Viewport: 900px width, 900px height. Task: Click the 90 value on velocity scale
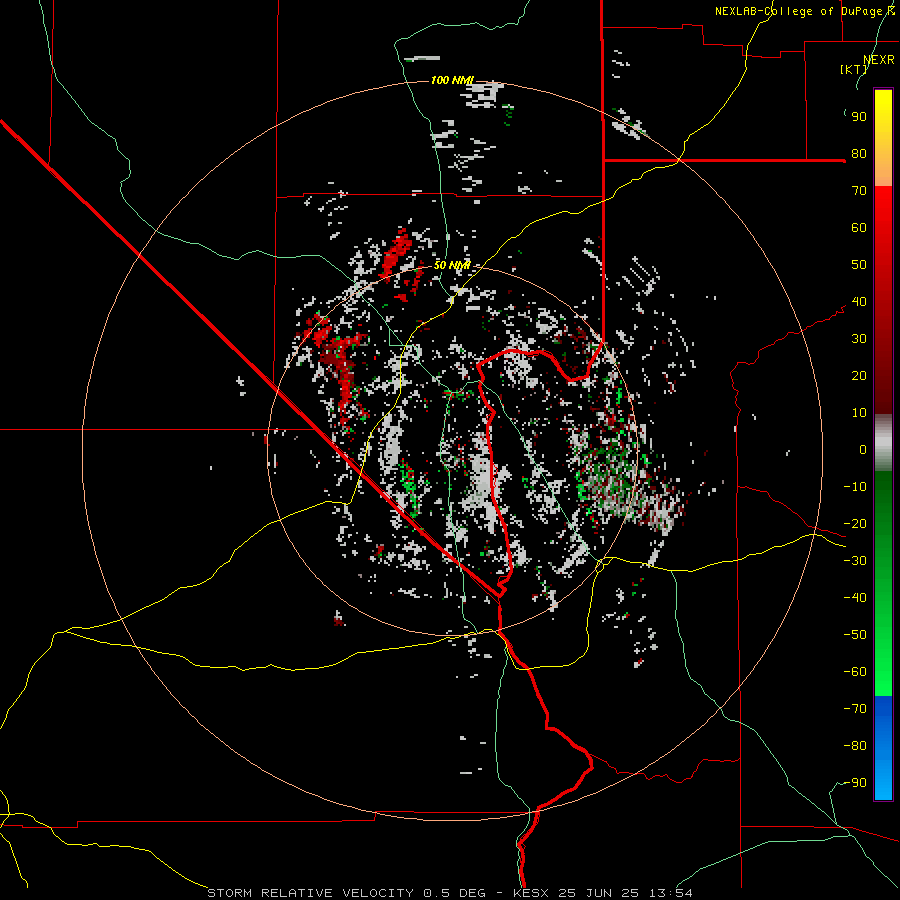pos(859,117)
